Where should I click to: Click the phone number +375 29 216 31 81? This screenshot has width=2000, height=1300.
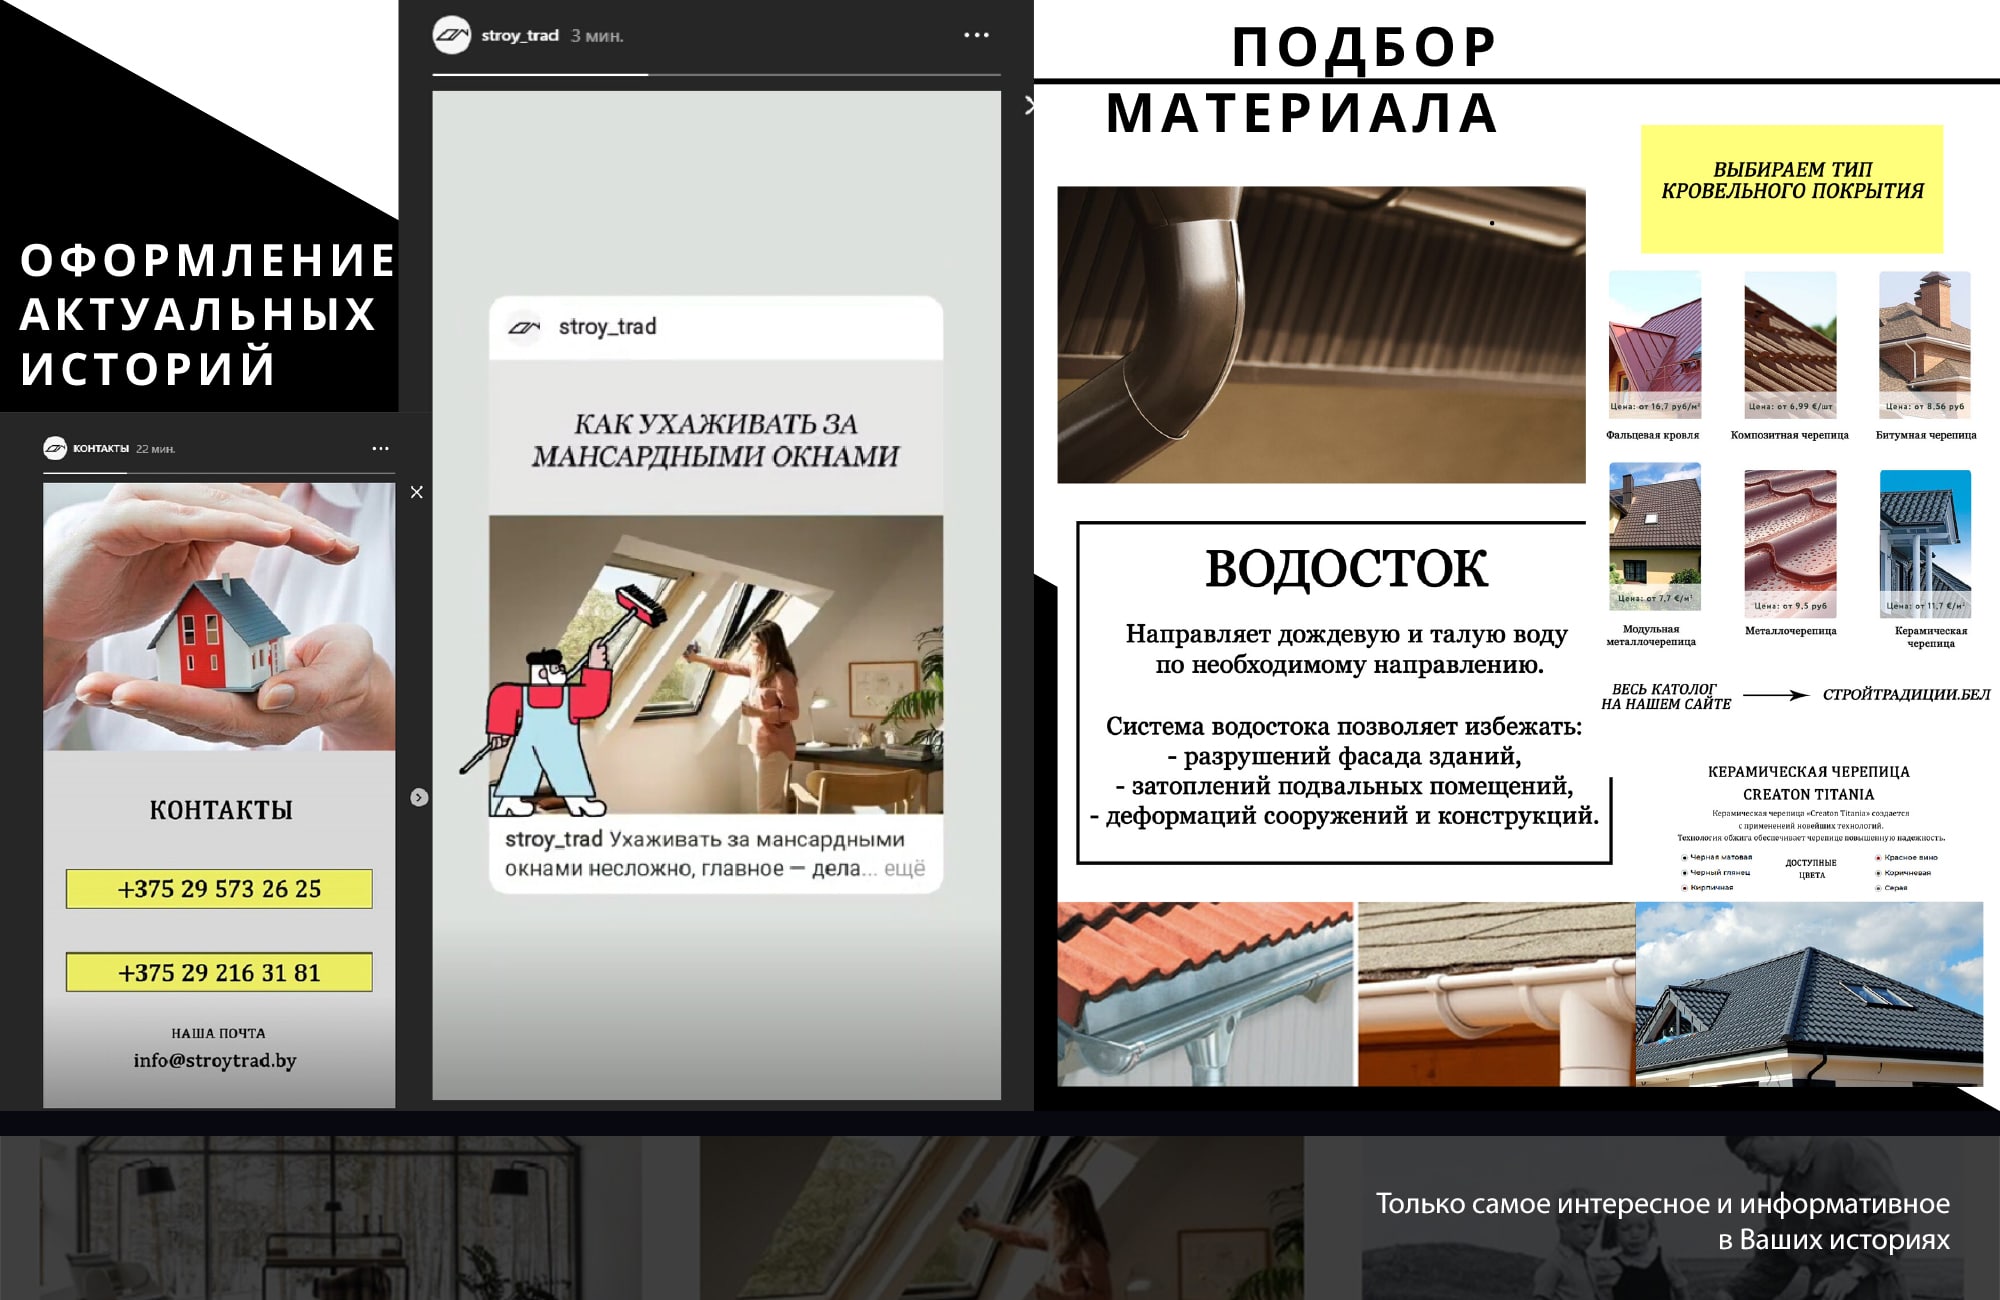pos(219,972)
